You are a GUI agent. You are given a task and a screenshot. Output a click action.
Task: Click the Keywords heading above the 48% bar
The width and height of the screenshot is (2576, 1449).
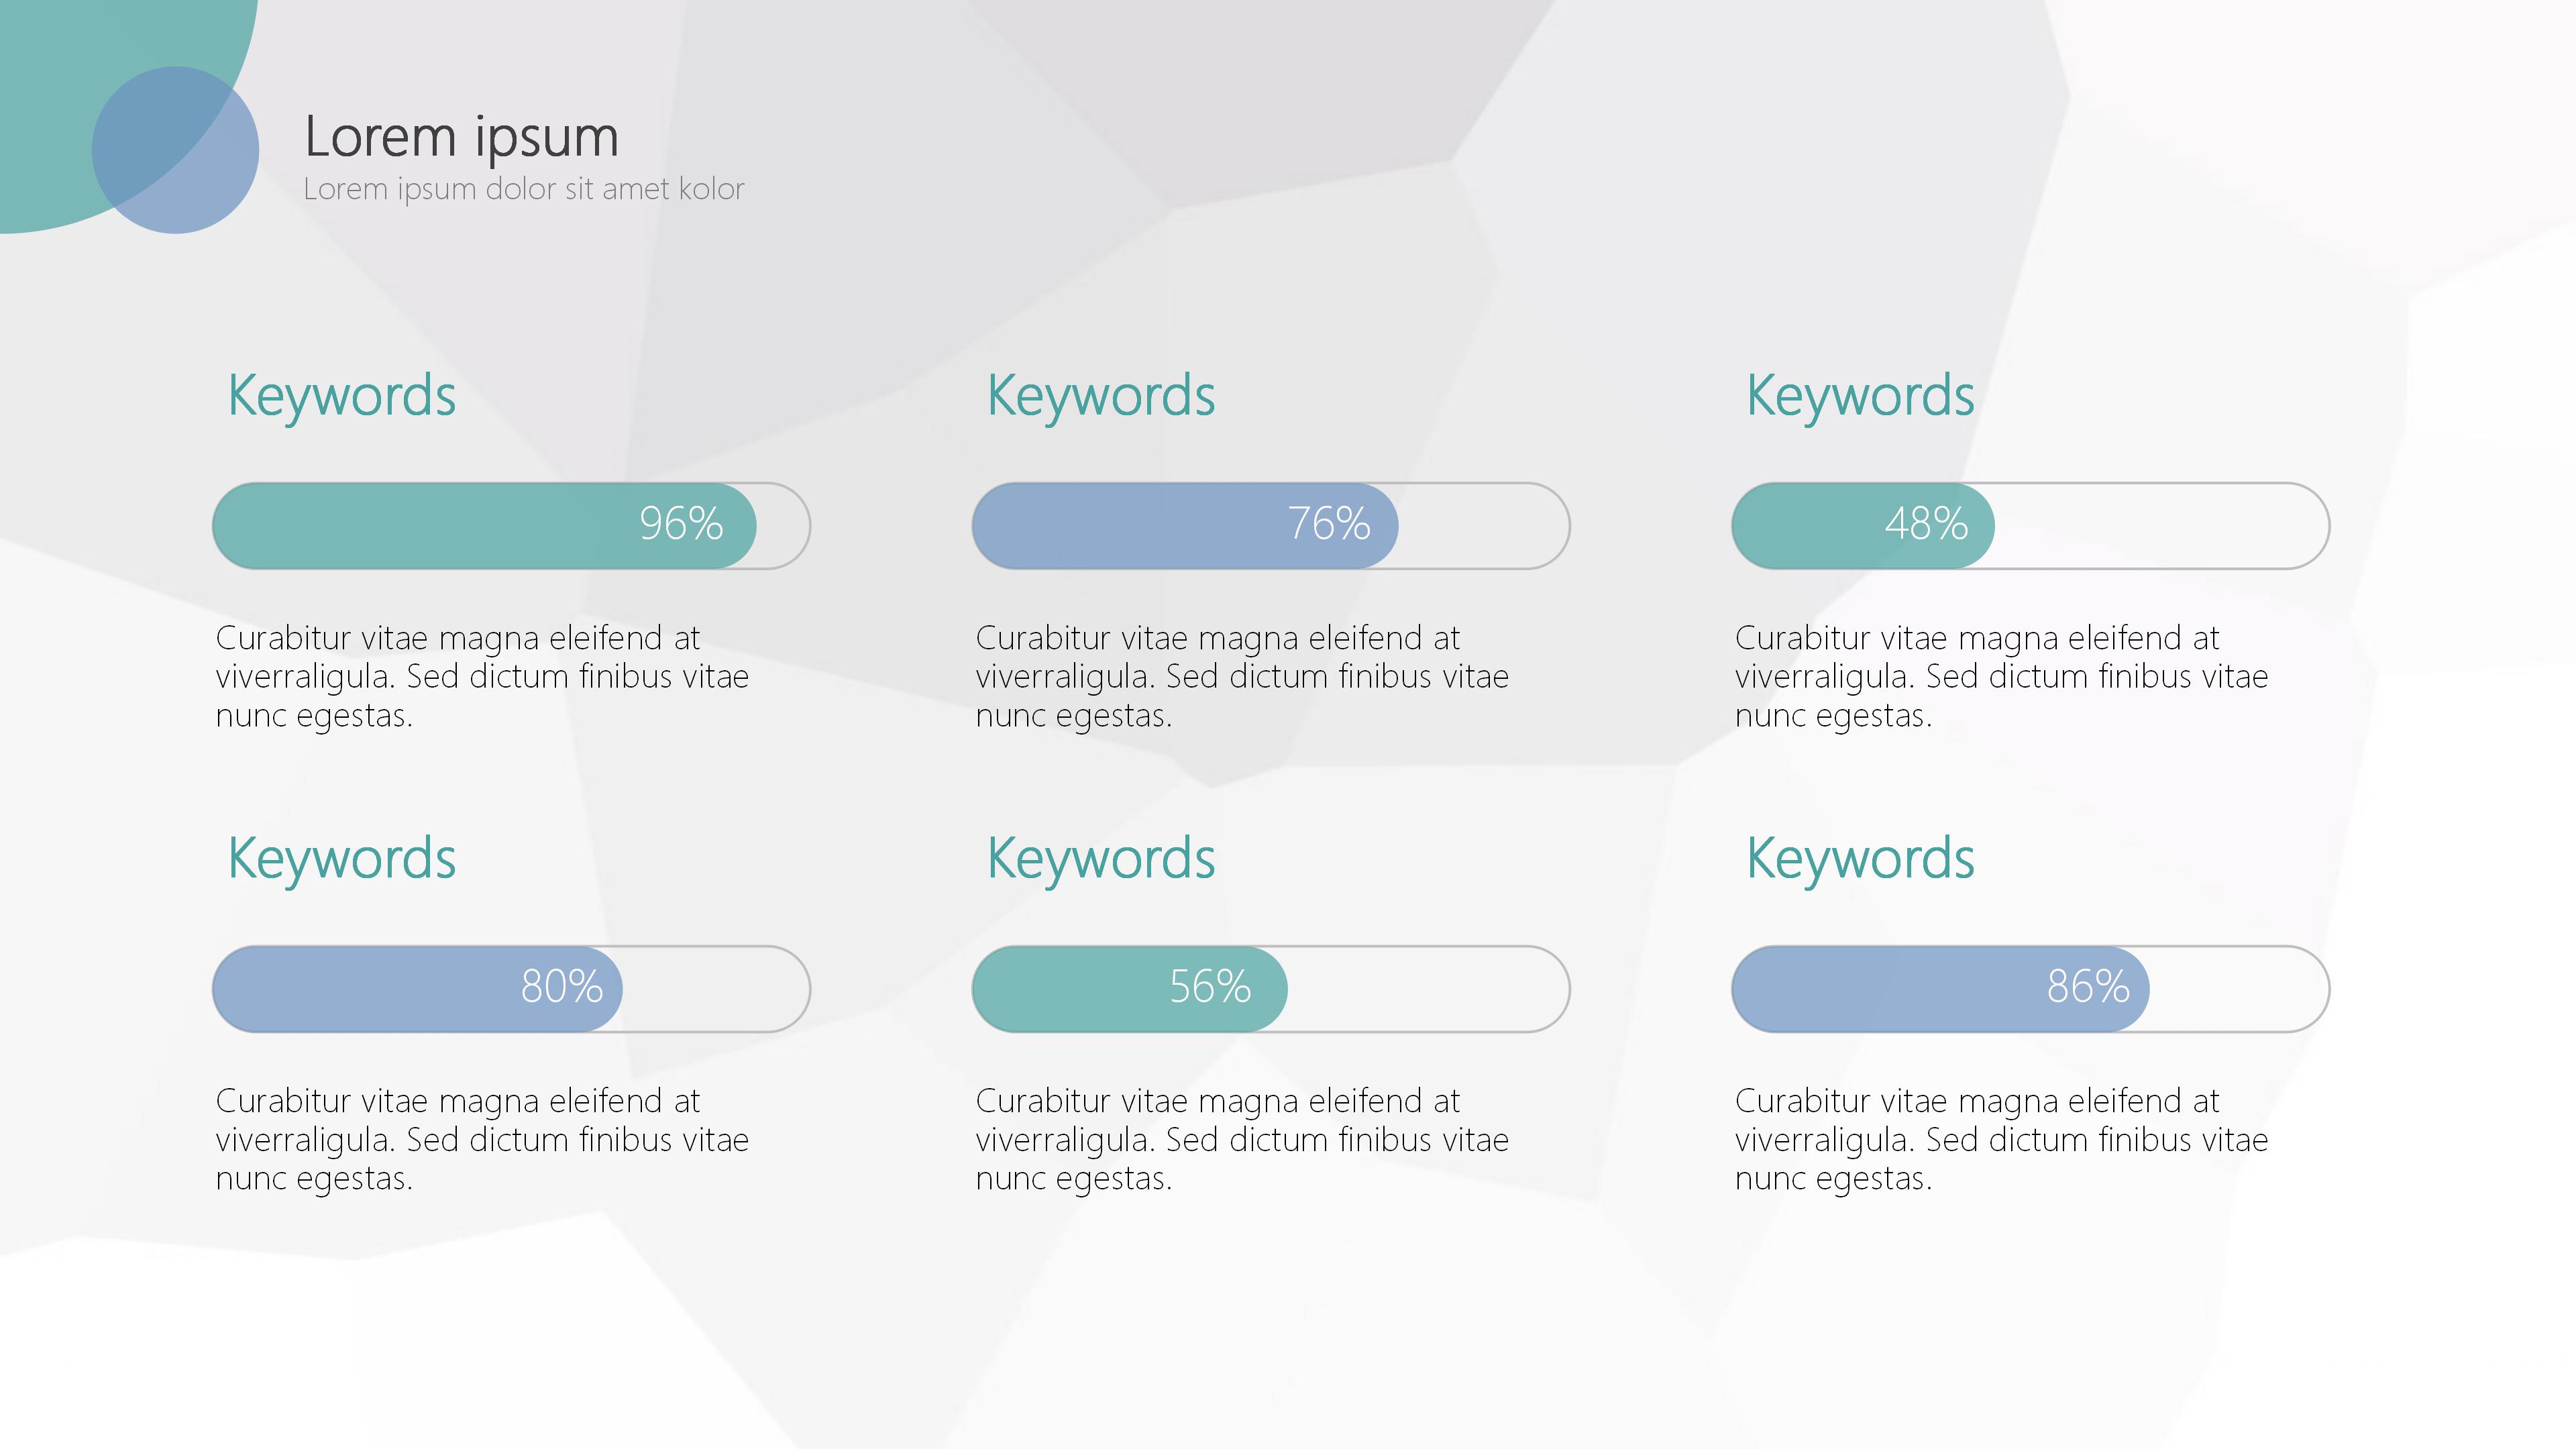pyautogui.click(x=1859, y=396)
